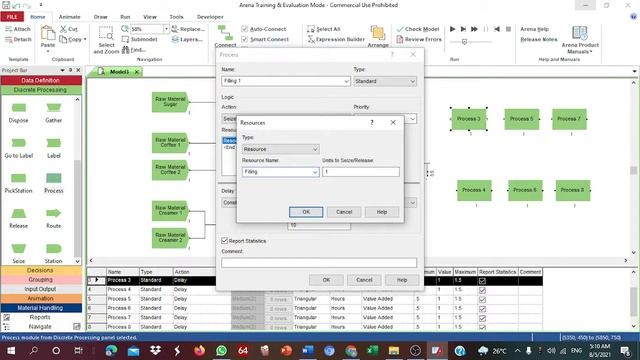Switch to the Run ribbon tab
Image resolution: width=640 pixels, height=360 pixels.
[x=125, y=17]
